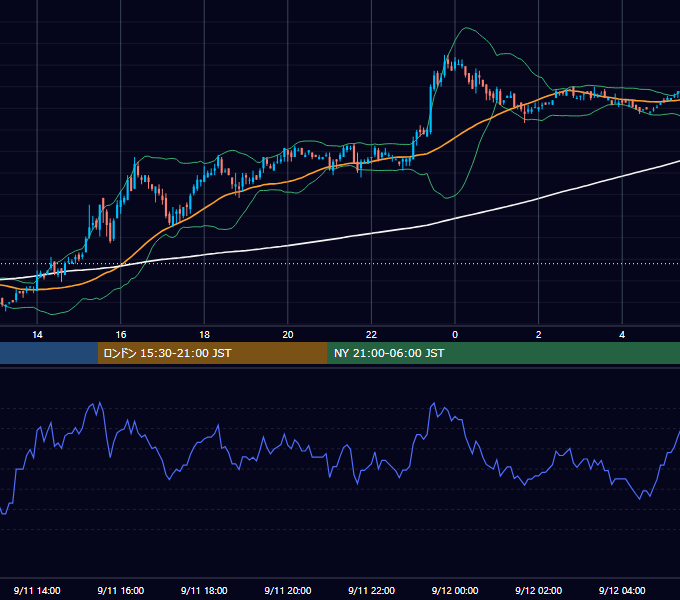Click the 9/11 16:00 indicator axis label

click(x=121, y=590)
